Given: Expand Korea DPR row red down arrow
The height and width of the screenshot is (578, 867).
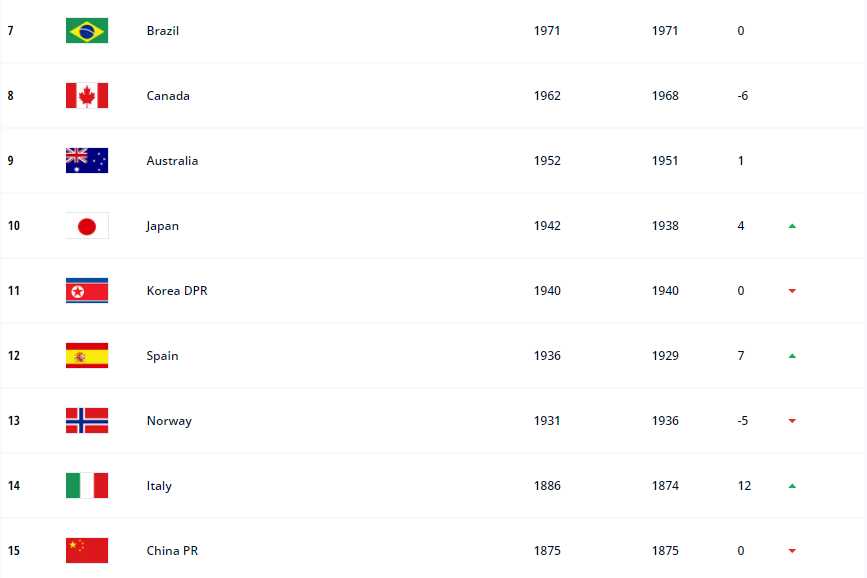Looking at the screenshot, I should click(792, 291).
